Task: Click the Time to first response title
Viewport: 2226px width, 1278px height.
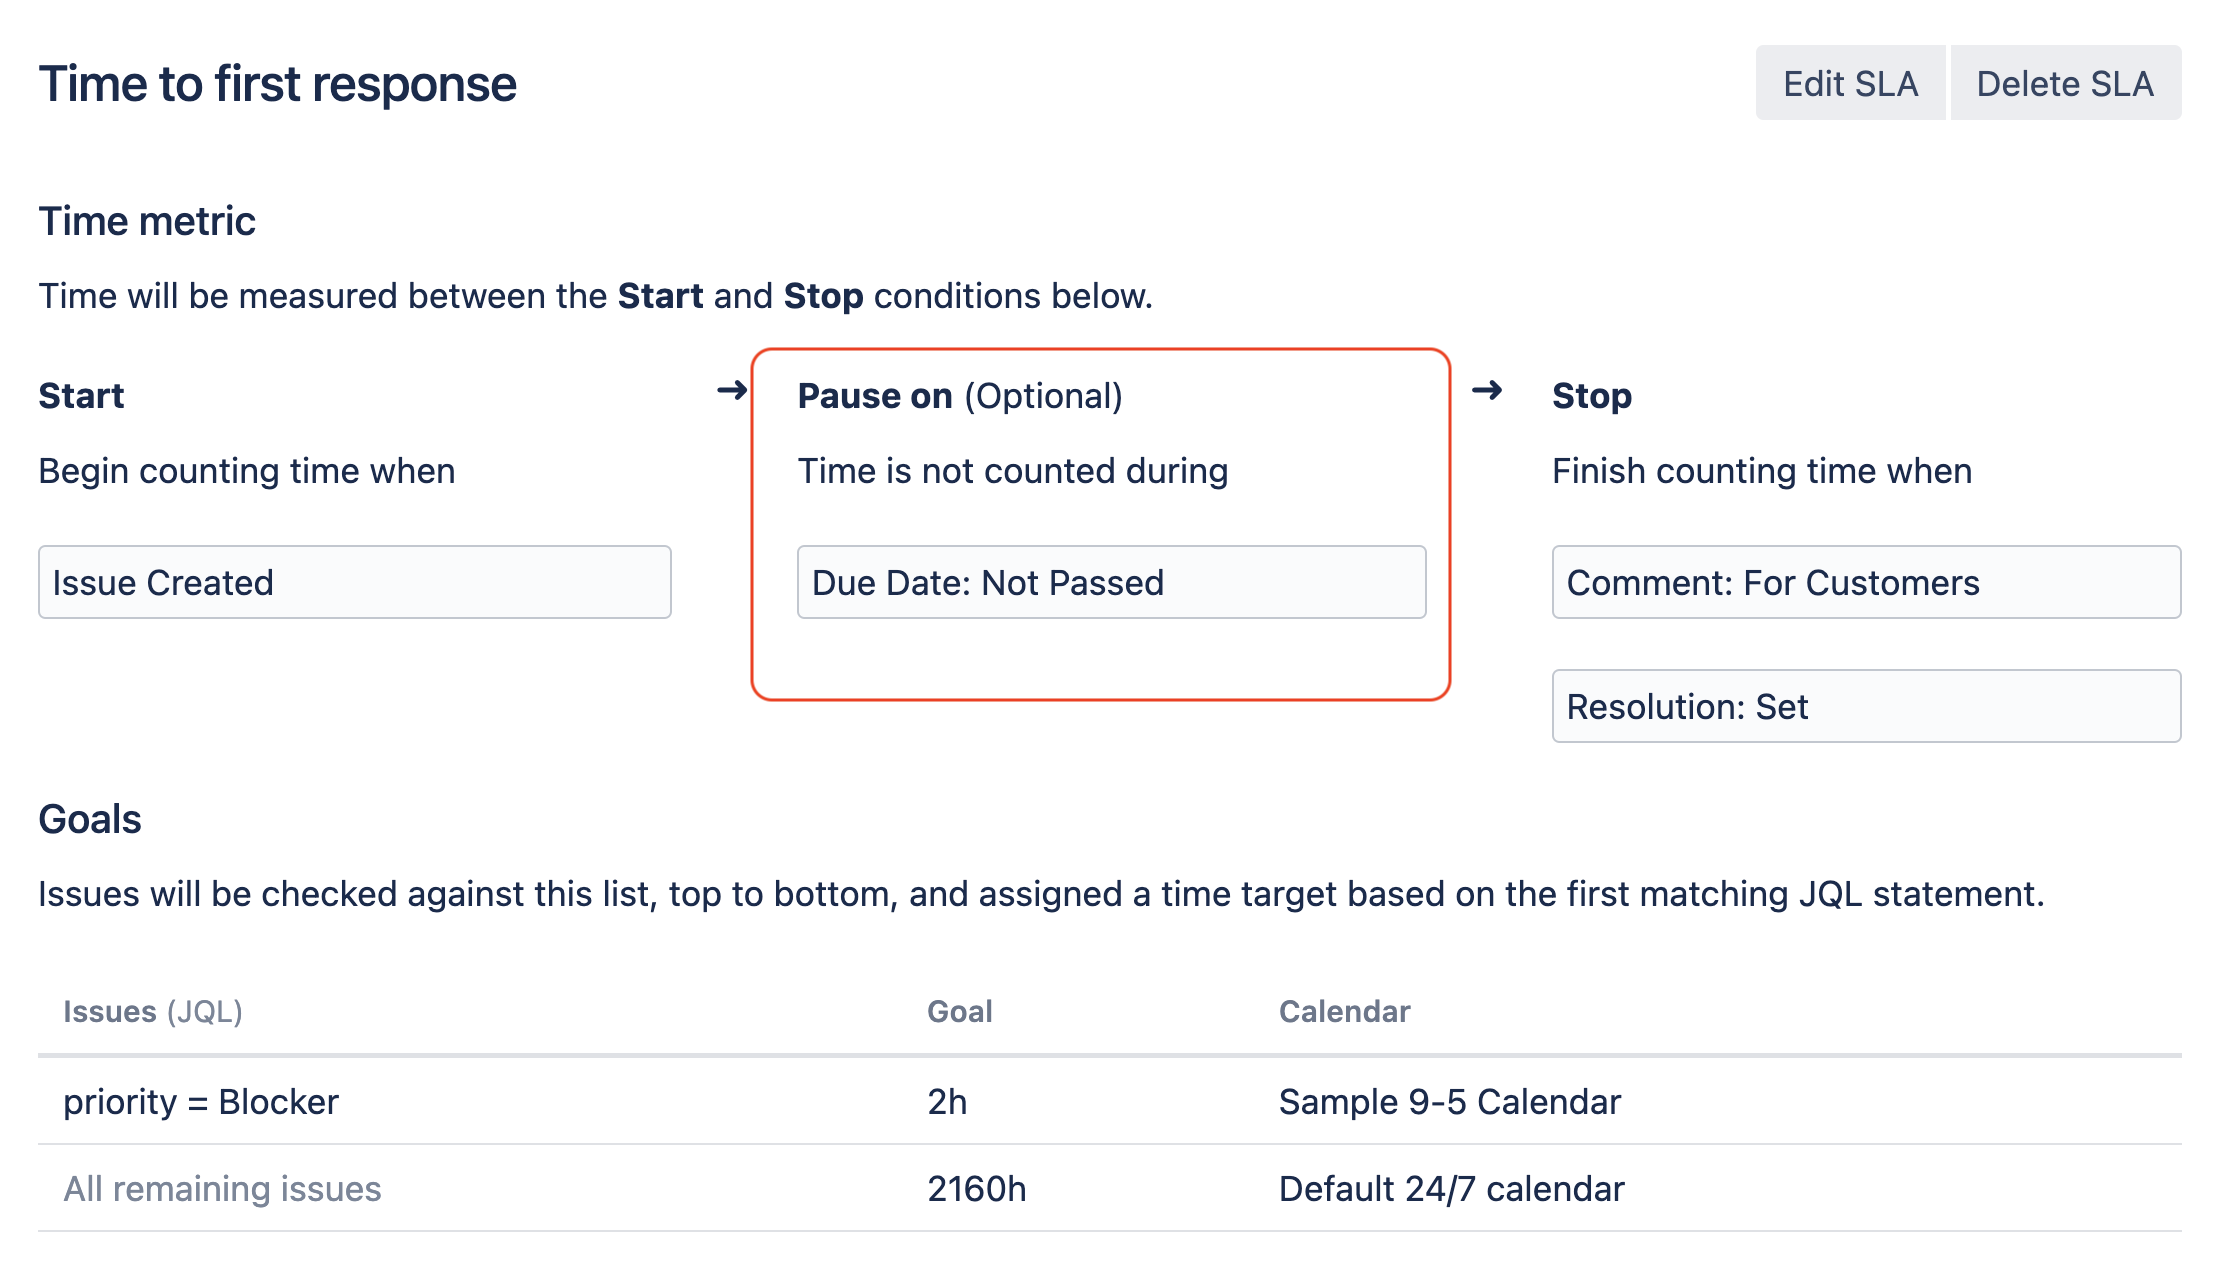Action: 277,84
